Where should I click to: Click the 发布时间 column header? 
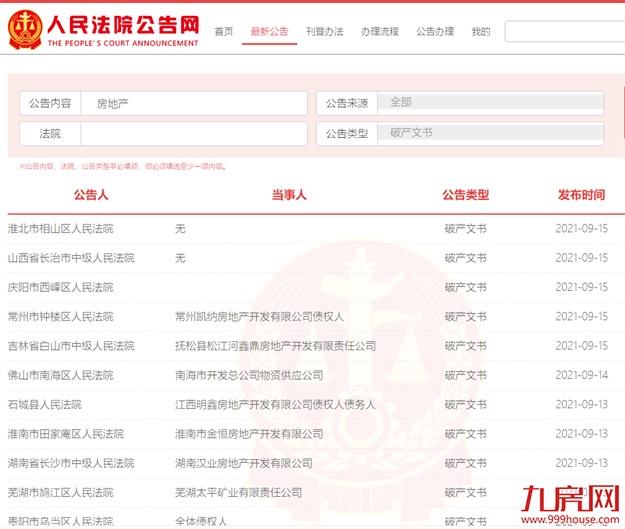pos(581,195)
